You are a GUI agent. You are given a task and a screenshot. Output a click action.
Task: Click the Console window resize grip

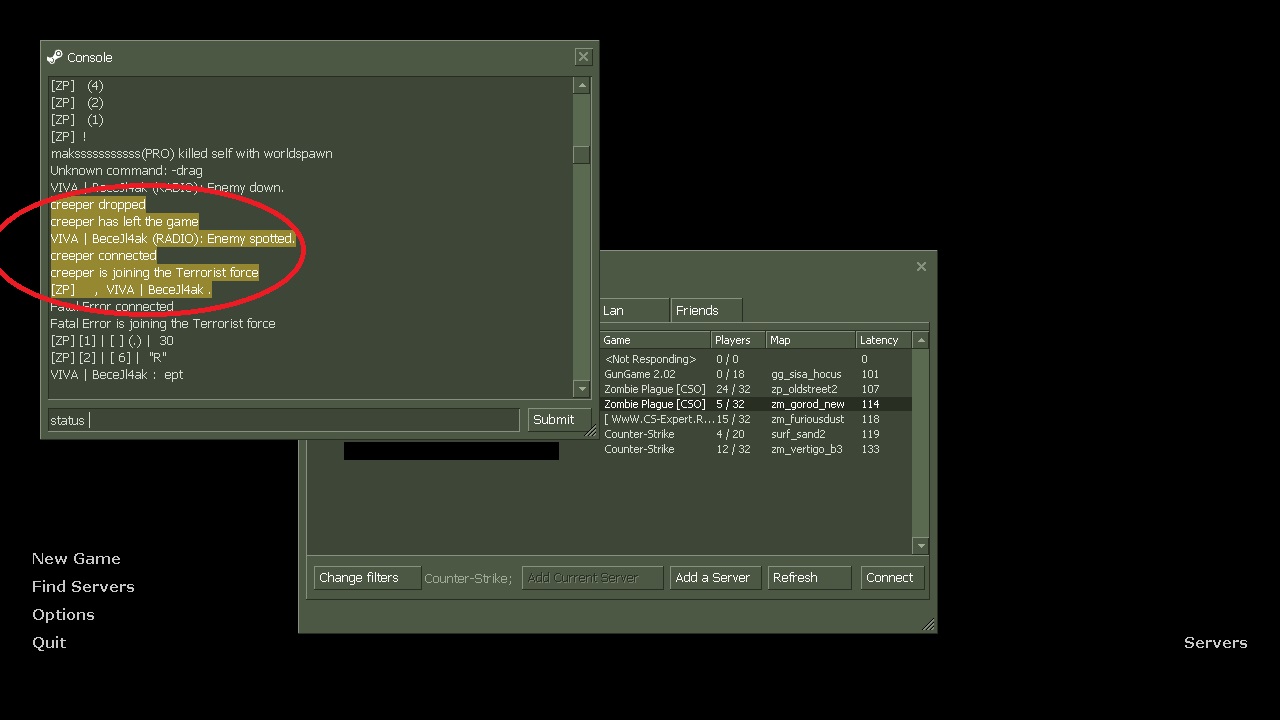click(x=591, y=432)
